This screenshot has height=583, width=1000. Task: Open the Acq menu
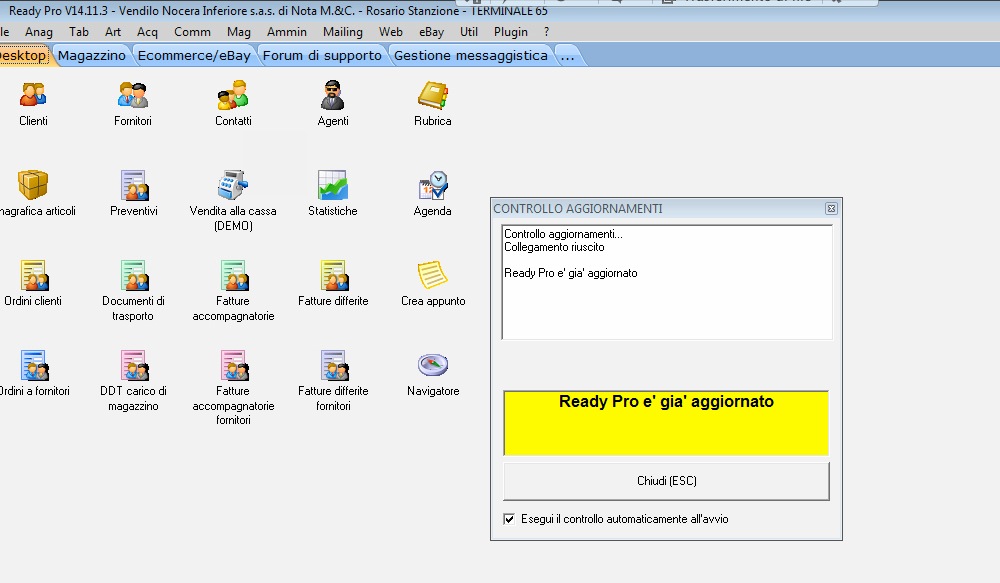coord(147,32)
